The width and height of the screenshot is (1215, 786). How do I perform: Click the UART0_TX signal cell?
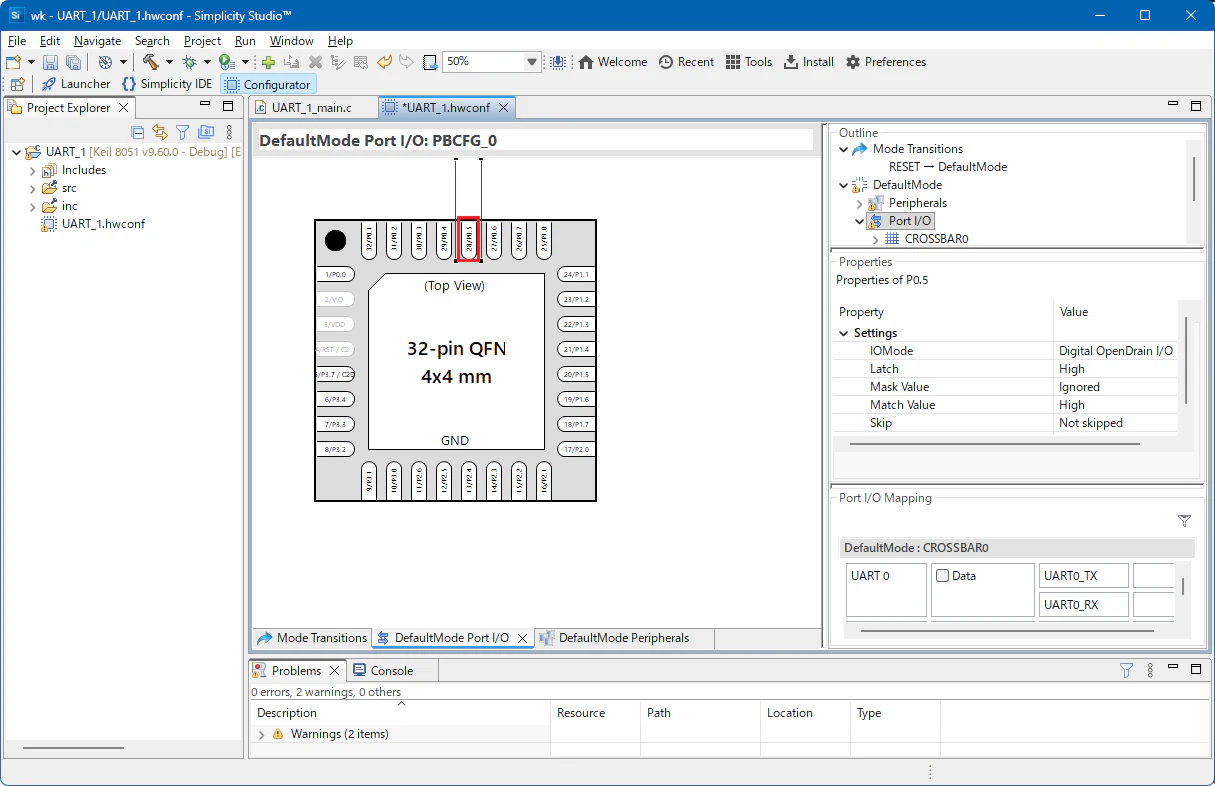1084,576
